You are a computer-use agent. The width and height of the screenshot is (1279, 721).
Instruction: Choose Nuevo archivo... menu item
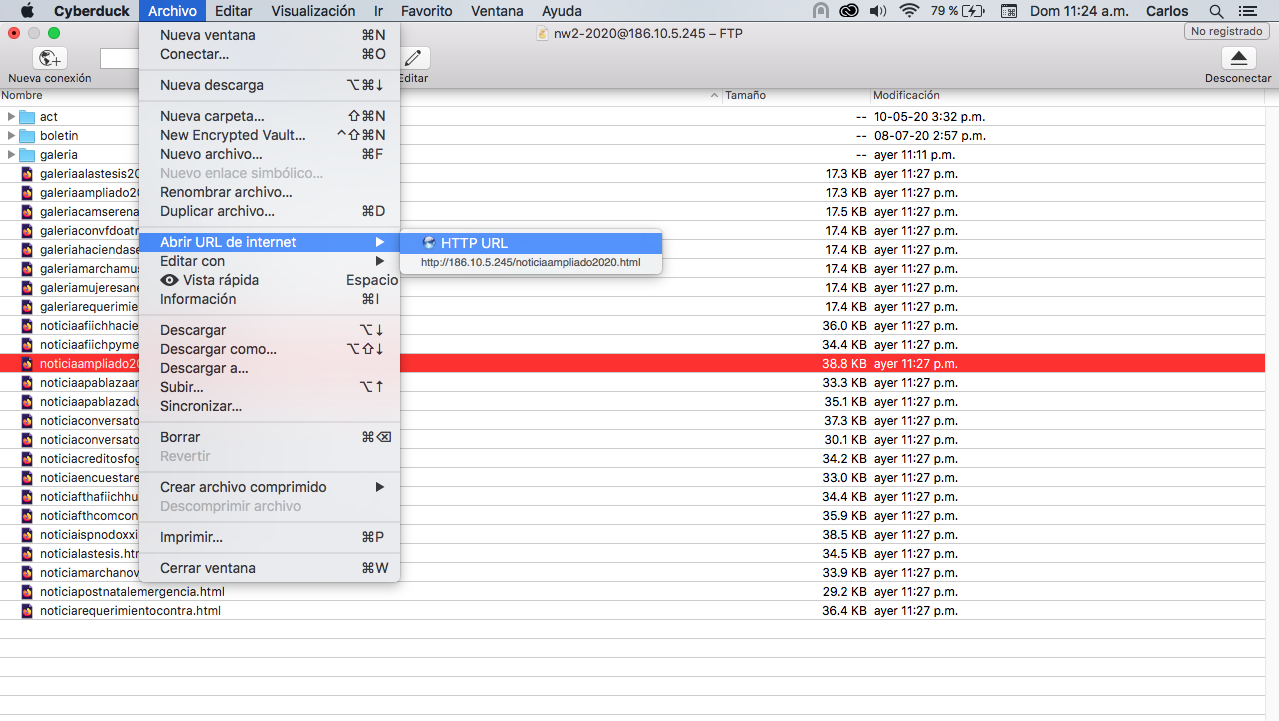(x=269, y=154)
